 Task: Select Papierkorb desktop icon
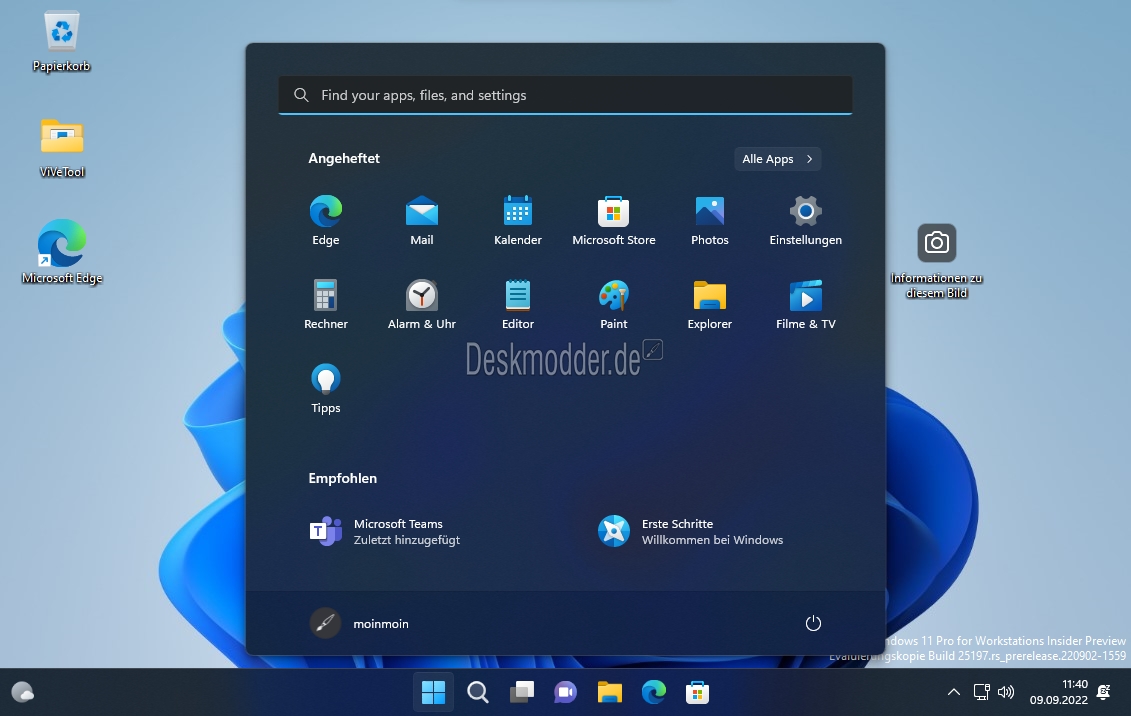(61, 42)
